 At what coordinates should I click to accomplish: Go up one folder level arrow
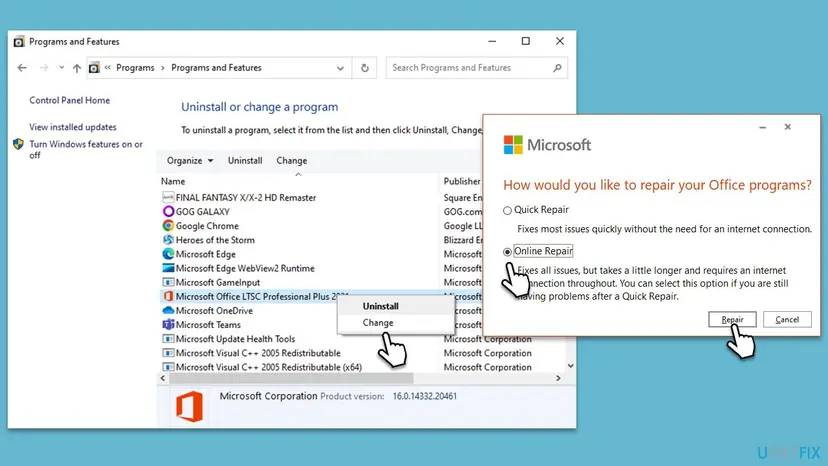pyautogui.click(x=77, y=68)
